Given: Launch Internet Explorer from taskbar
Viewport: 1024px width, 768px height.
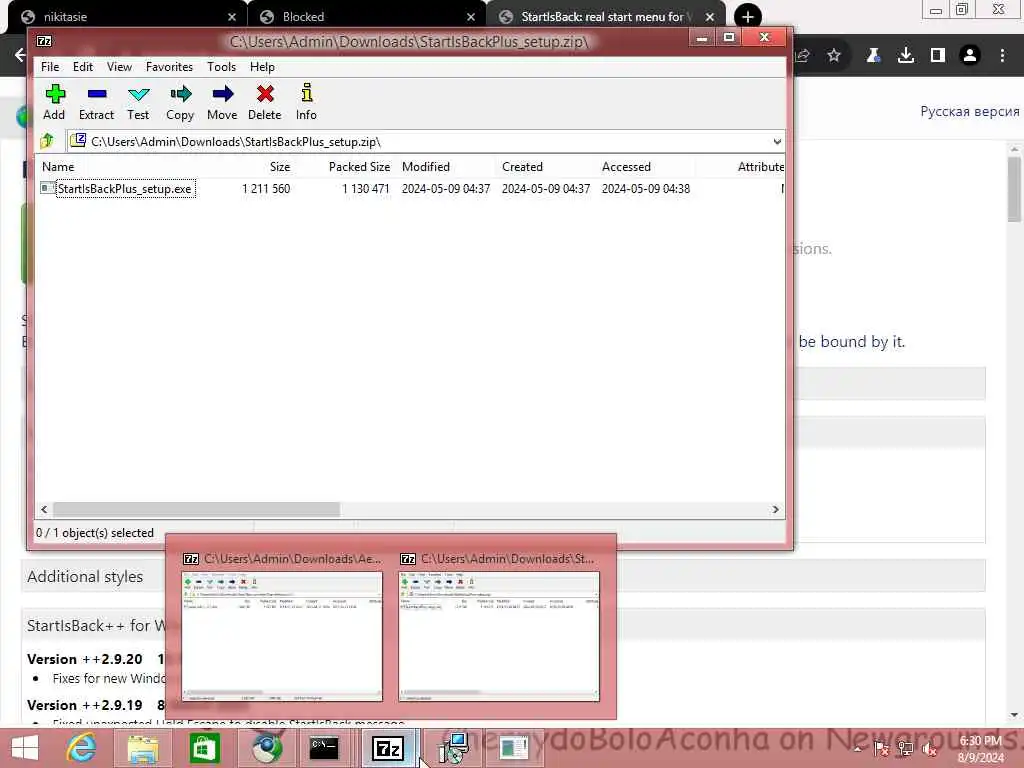Looking at the screenshot, I should 81,748.
